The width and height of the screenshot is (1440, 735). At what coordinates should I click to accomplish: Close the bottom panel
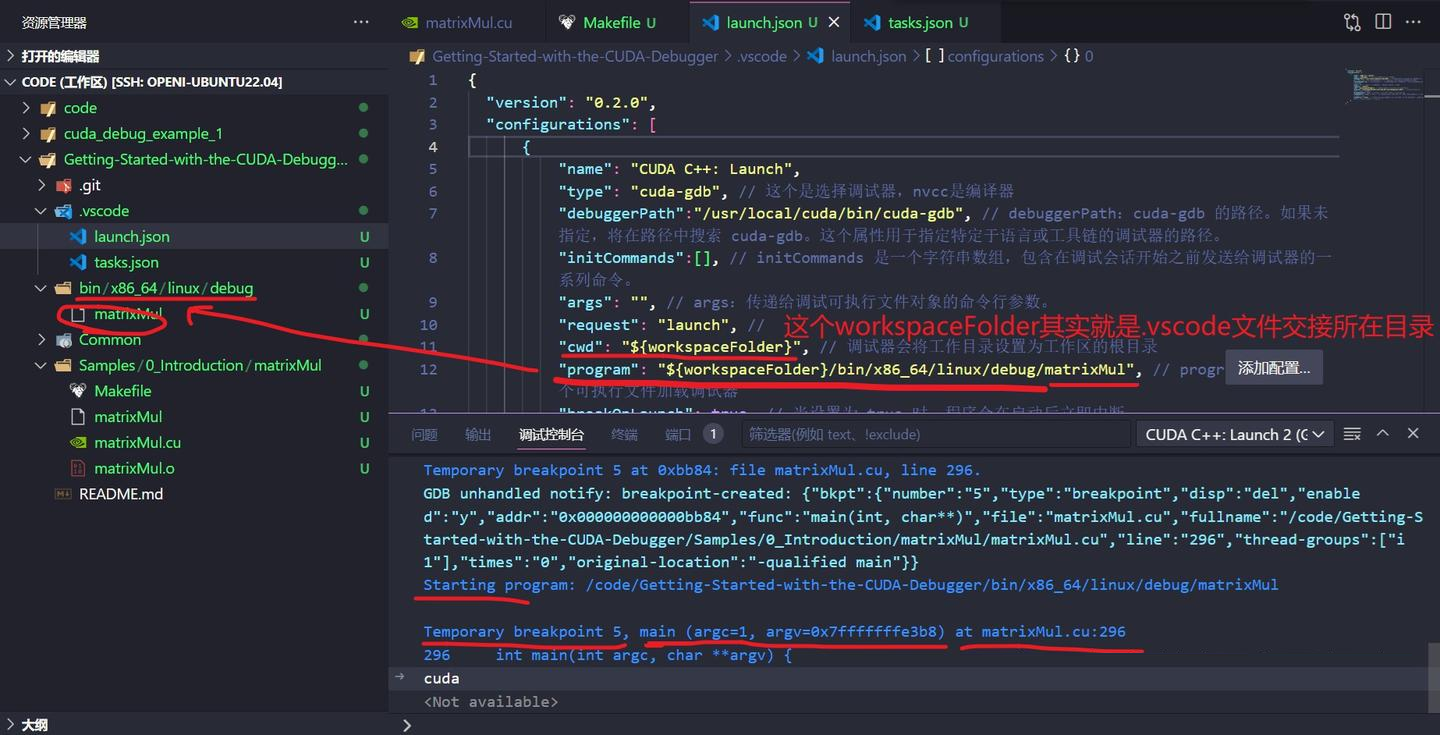click(1413, 433)
